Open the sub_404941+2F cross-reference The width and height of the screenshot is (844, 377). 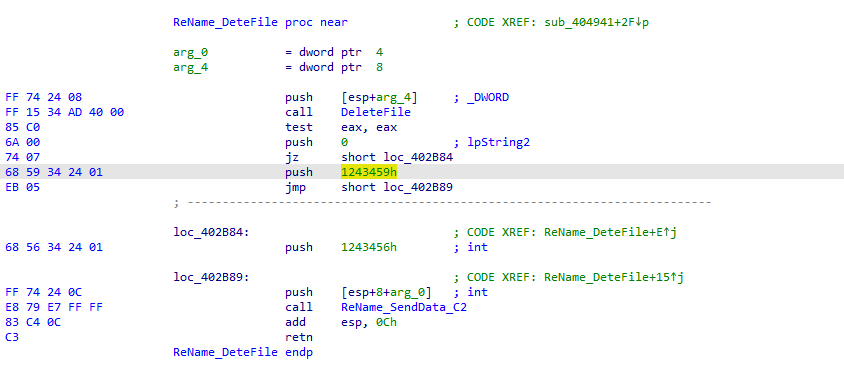(x=596, y=23)
